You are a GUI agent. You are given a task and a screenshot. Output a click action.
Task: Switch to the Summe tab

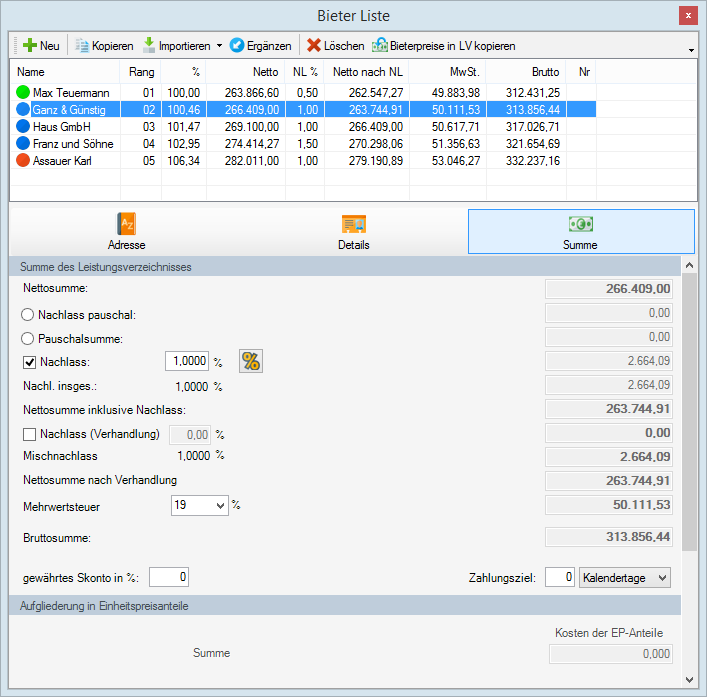pos(581,232)
